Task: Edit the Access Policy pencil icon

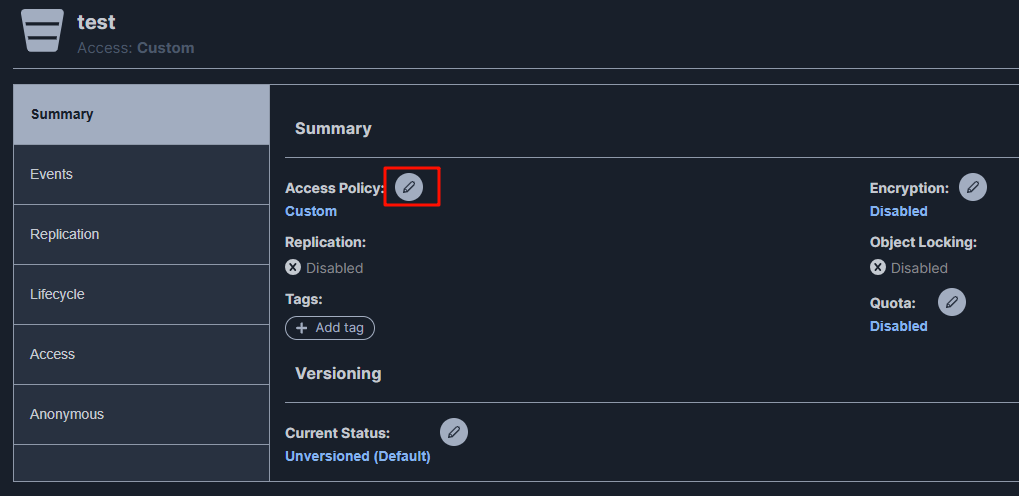Action: [x=409, y=187]
